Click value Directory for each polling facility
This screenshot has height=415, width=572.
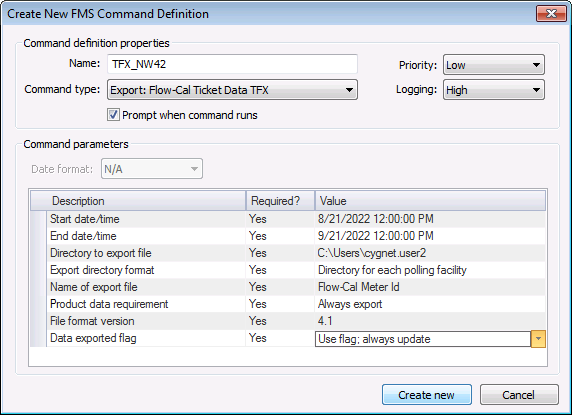click(392, 270)
